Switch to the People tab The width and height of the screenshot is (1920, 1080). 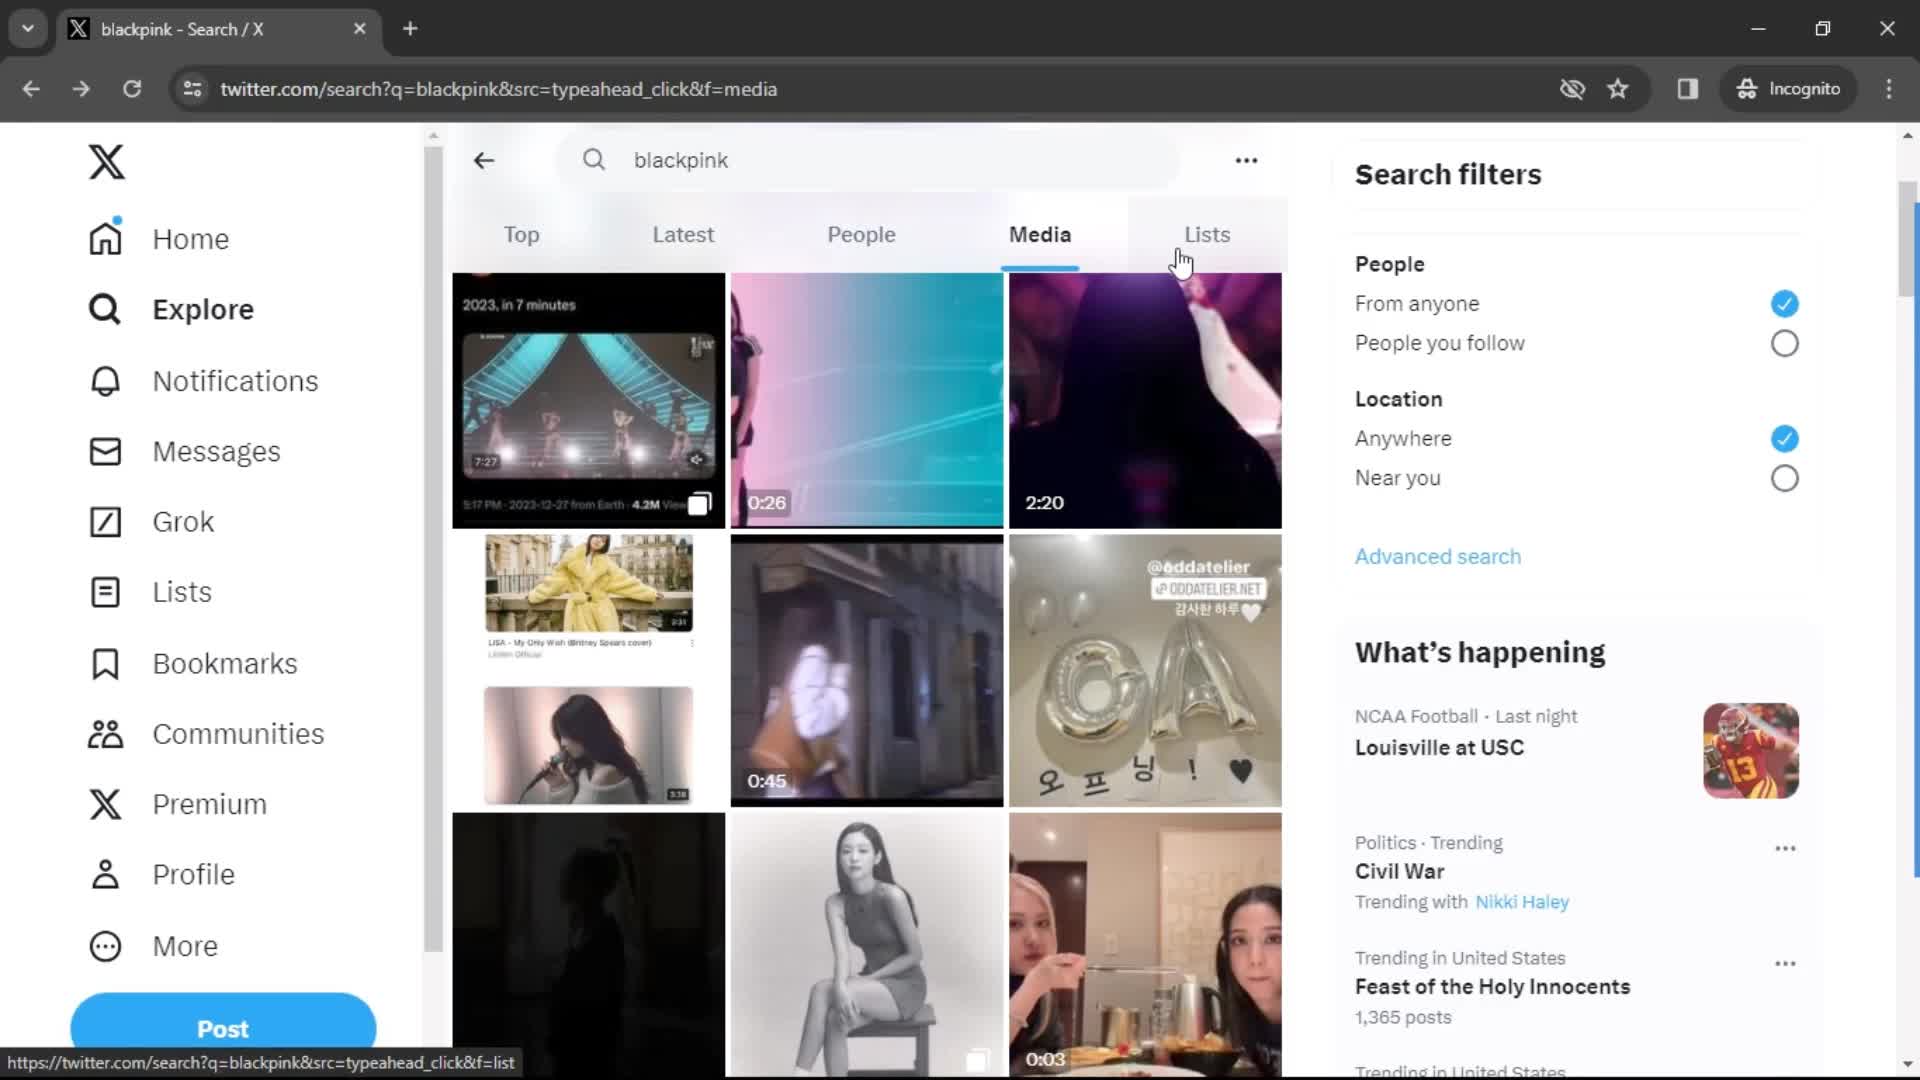tap(861, 235)
